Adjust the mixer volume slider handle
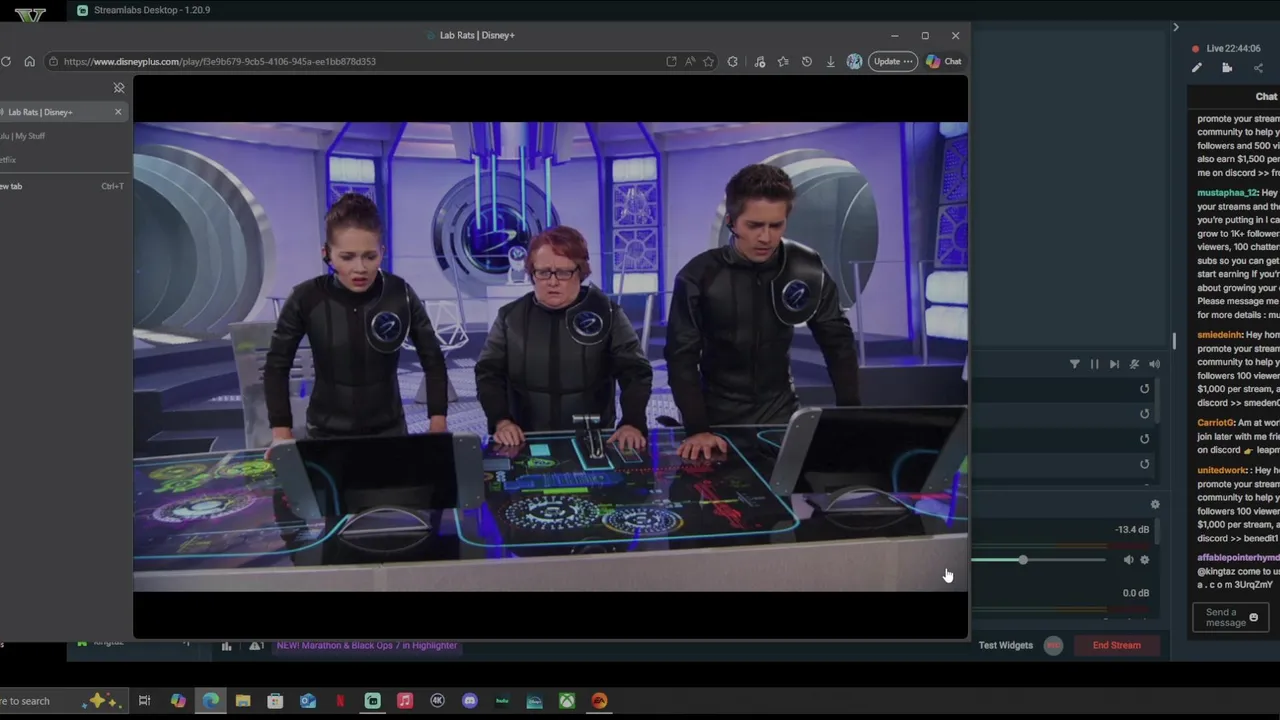The width and height of the screenshot is (1280, 720). 1023,560
